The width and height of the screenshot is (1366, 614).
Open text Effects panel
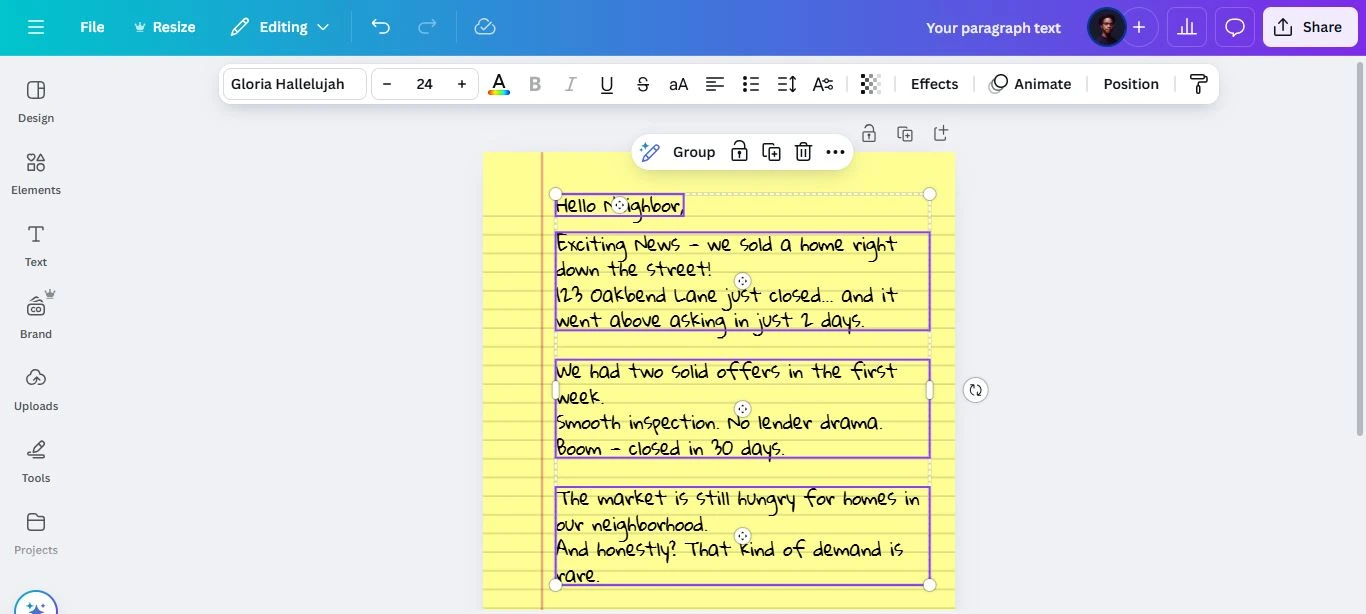click(x=934, y=84)
